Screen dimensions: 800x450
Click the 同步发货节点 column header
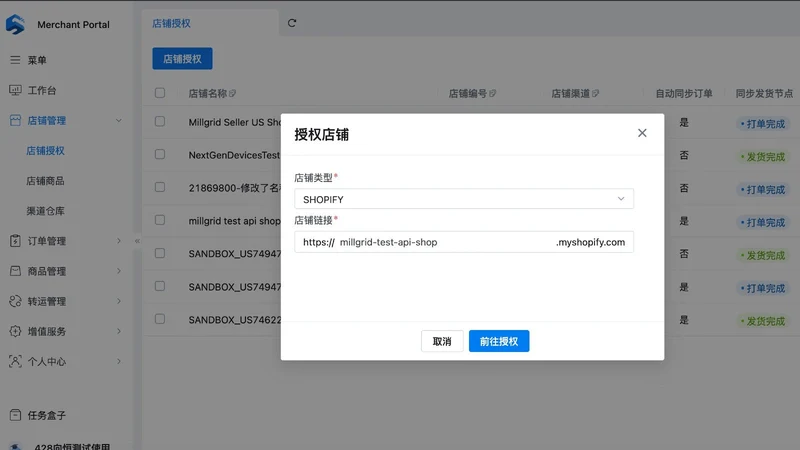[764, 93]
